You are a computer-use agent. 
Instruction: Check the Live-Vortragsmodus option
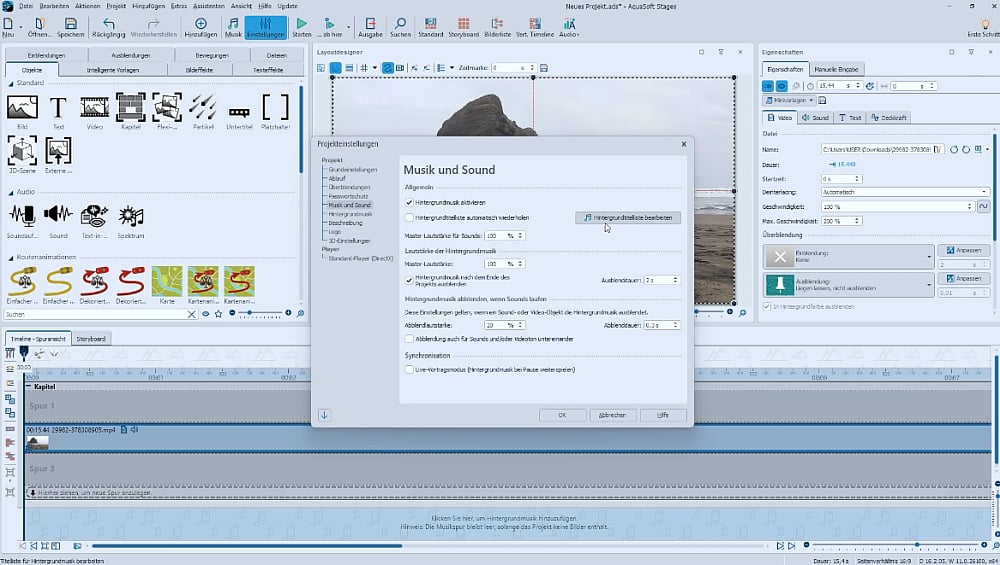(x=409, y=369)
